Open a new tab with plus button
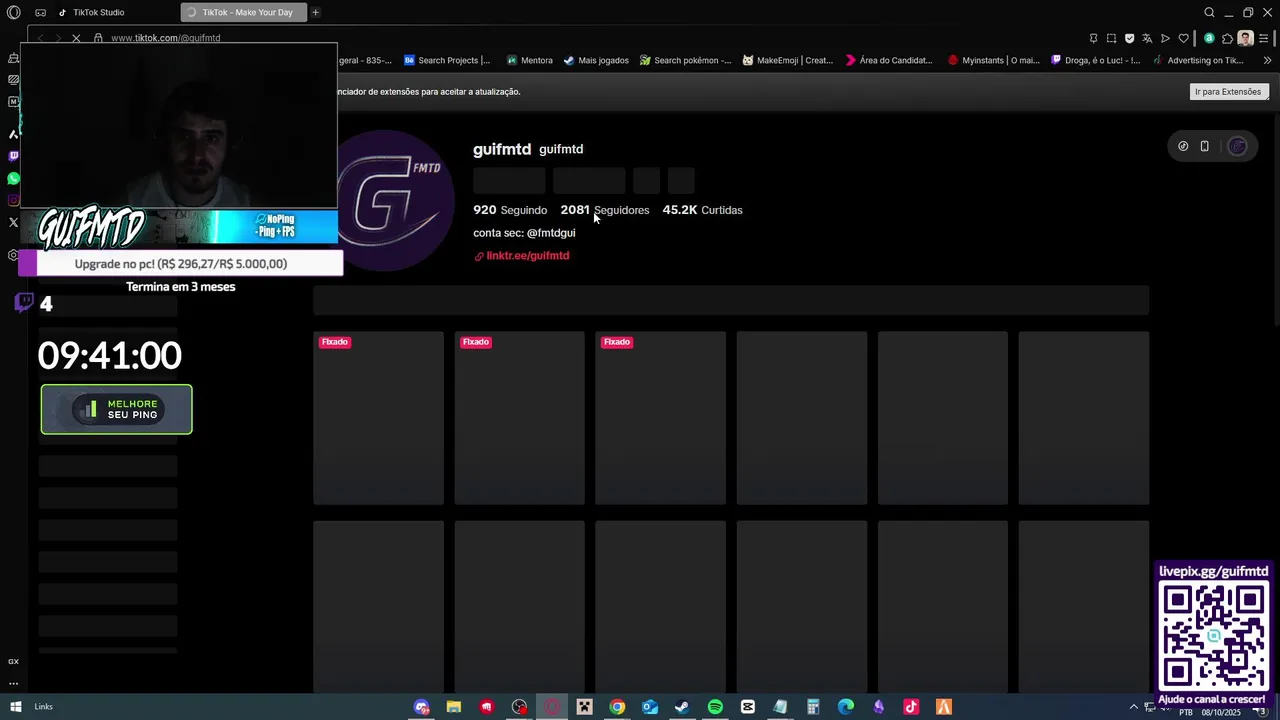Image resolution: width=1280 pixels, height=720 pixels. [x=315, y=12]
